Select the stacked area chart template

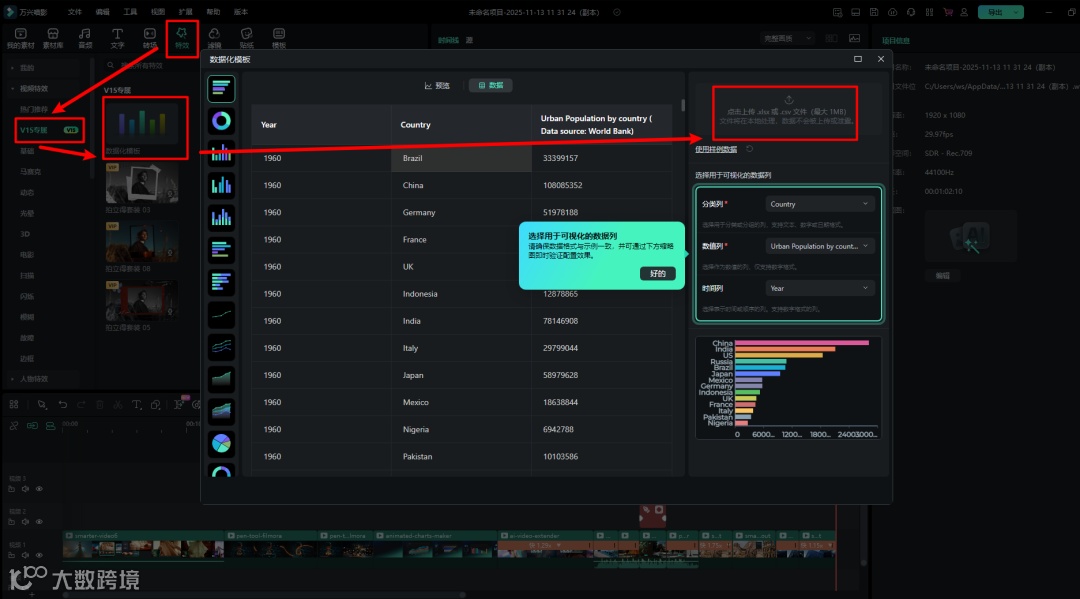[x=221, y=411]
